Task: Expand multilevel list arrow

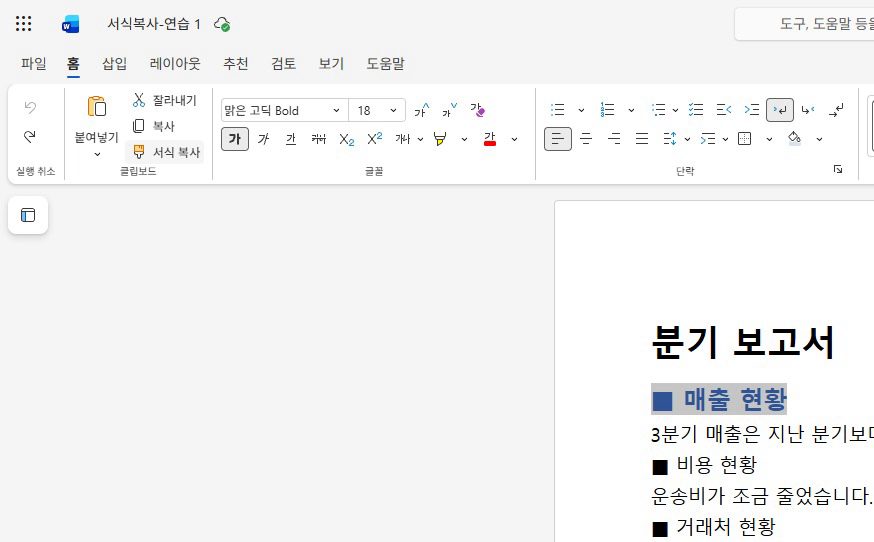Action: (675, 110)
